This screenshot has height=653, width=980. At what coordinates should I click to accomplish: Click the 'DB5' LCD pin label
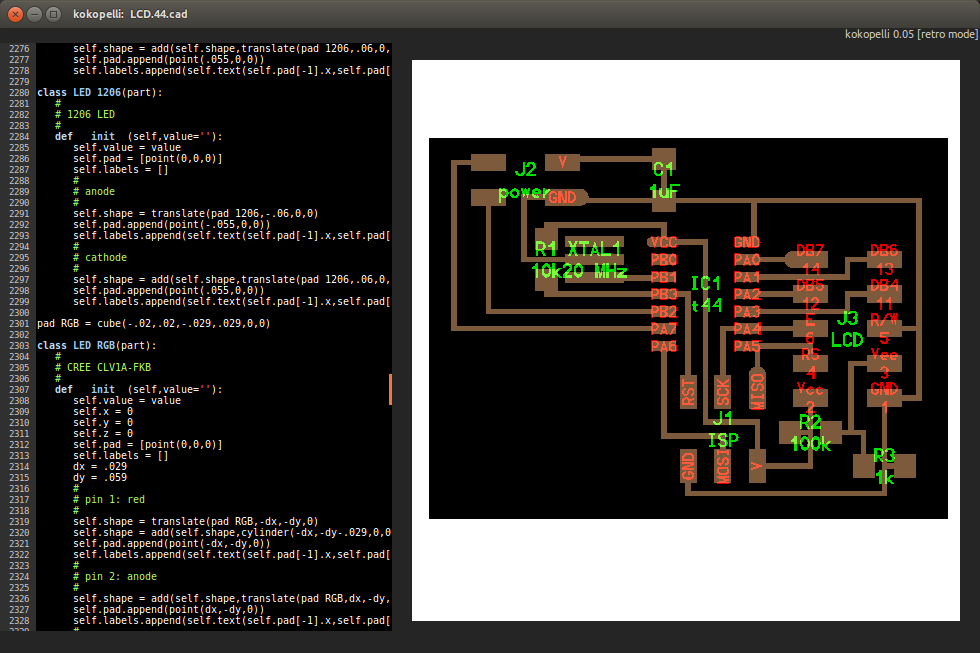[810, 286]
